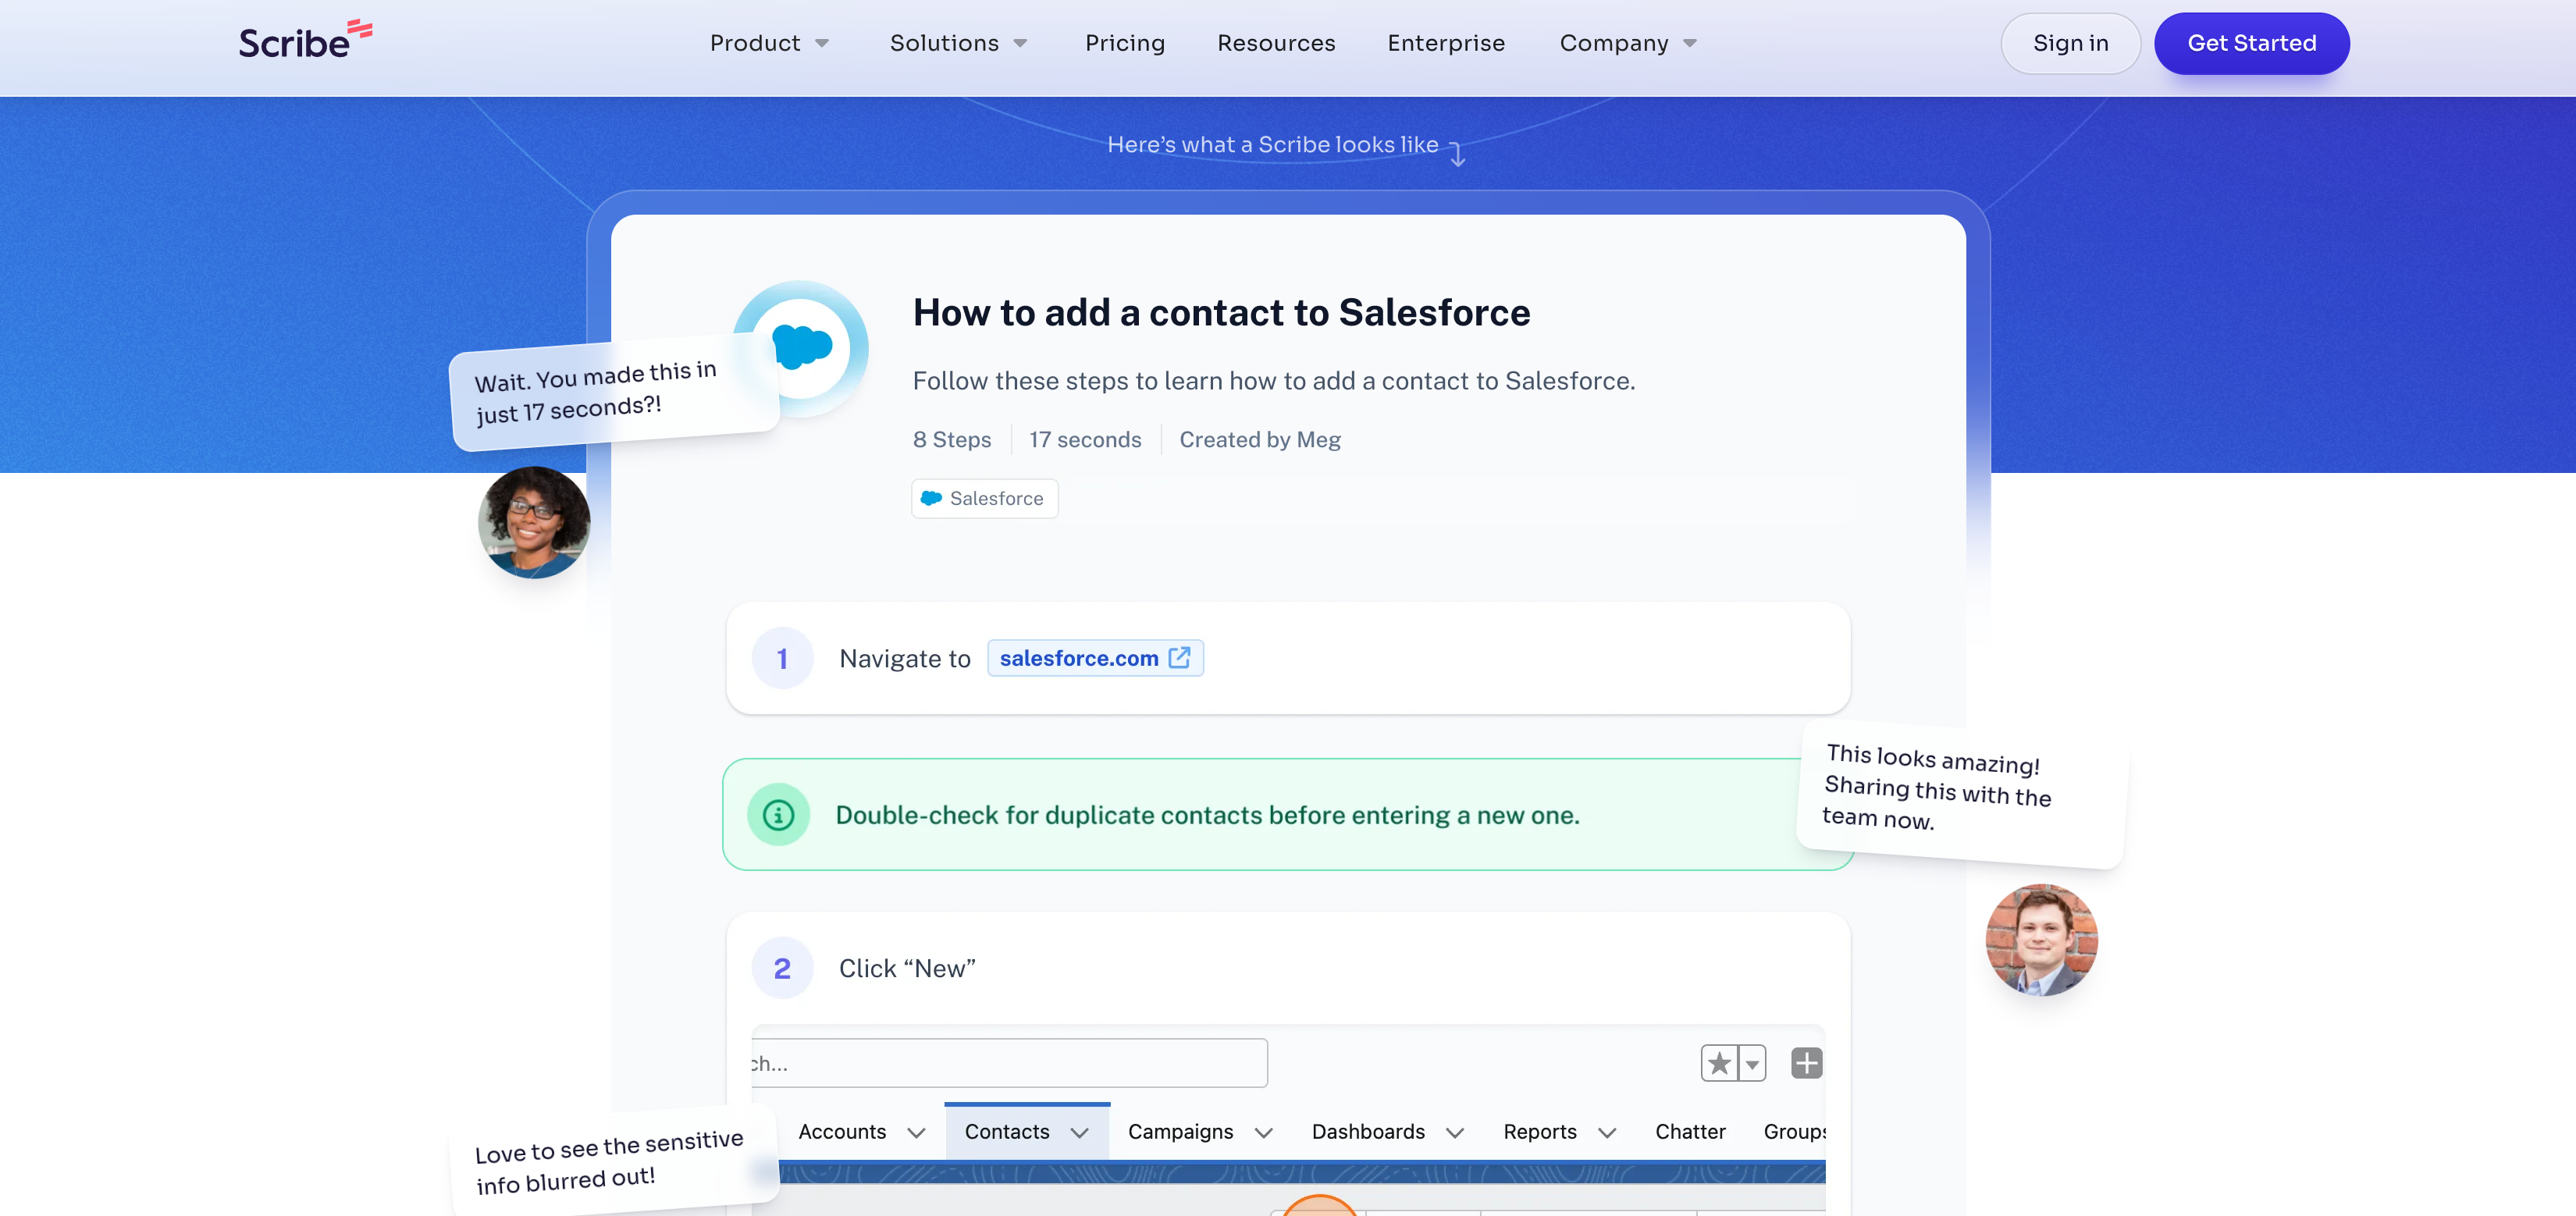Select the Dashboards tab
The width and height of the screenshot is (2576, 1216).
pyautogui.click(x=1368, y=1132)
